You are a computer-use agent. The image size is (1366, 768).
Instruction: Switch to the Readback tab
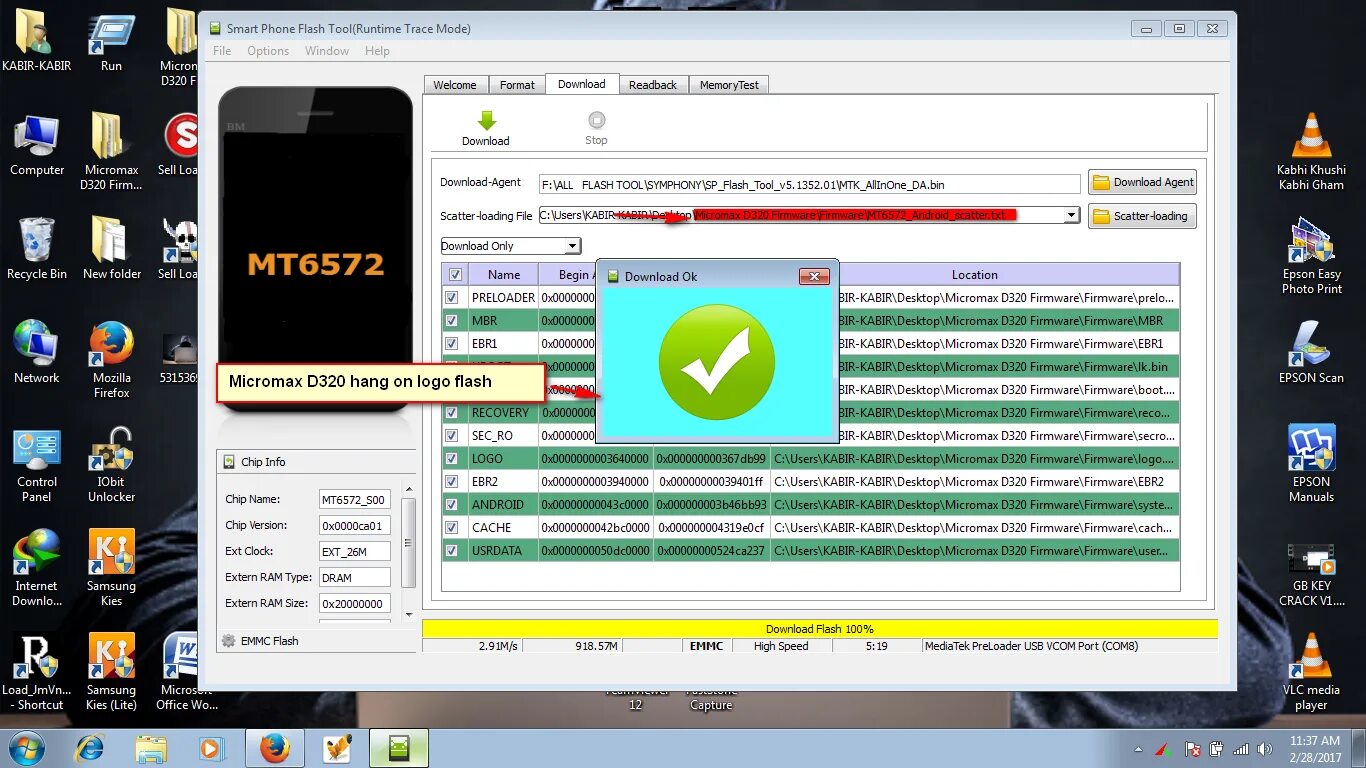pyautogui.click(x=653, y=85)
